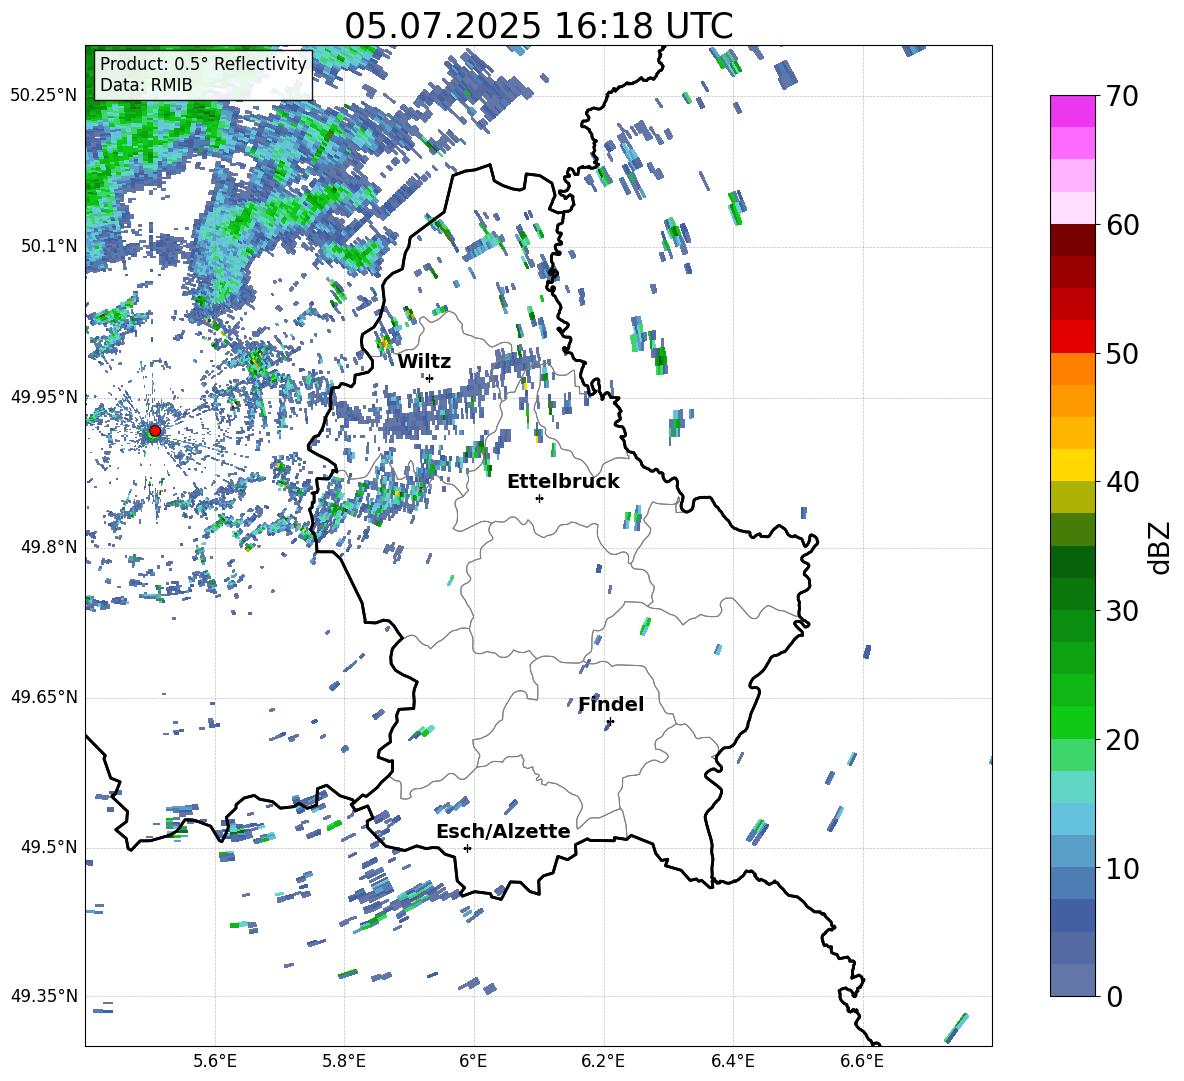
Task: Click the 6.4°E longitude tick label
Action: 732,1061
